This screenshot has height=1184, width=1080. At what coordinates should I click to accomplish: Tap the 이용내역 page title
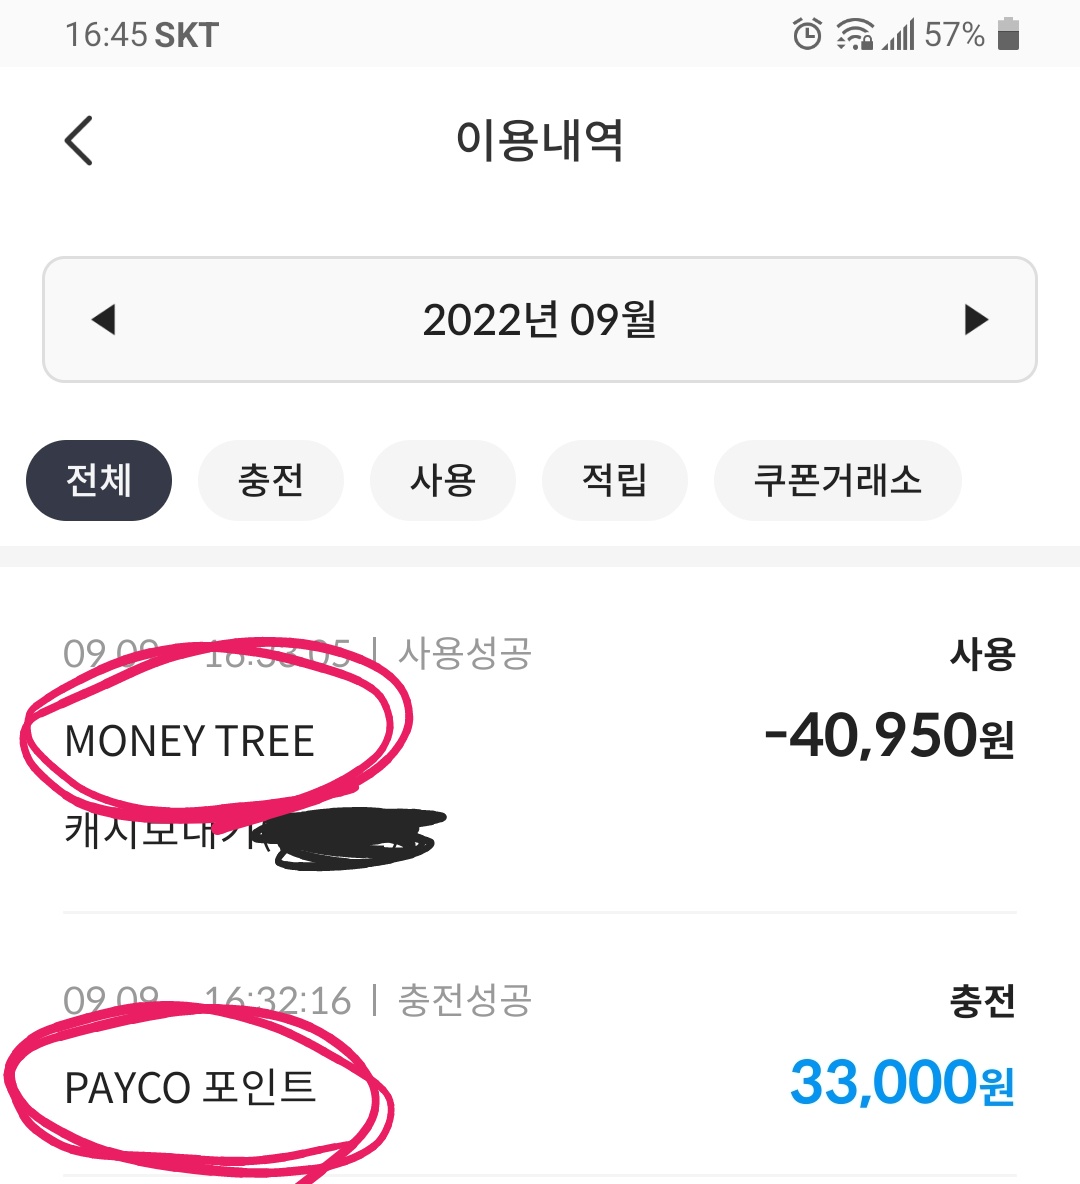(x=540, y=140)
